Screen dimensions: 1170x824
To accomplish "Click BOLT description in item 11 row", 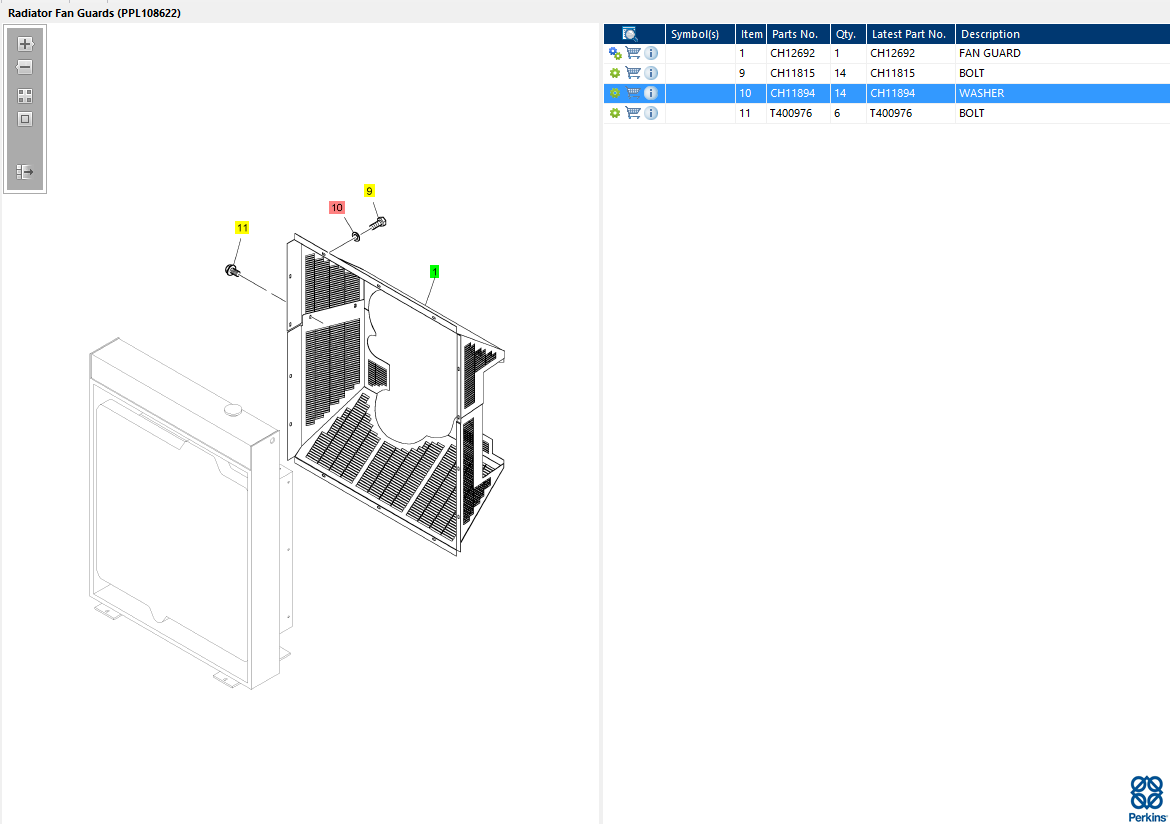I will pyautogui.click(x=972, y=113).
